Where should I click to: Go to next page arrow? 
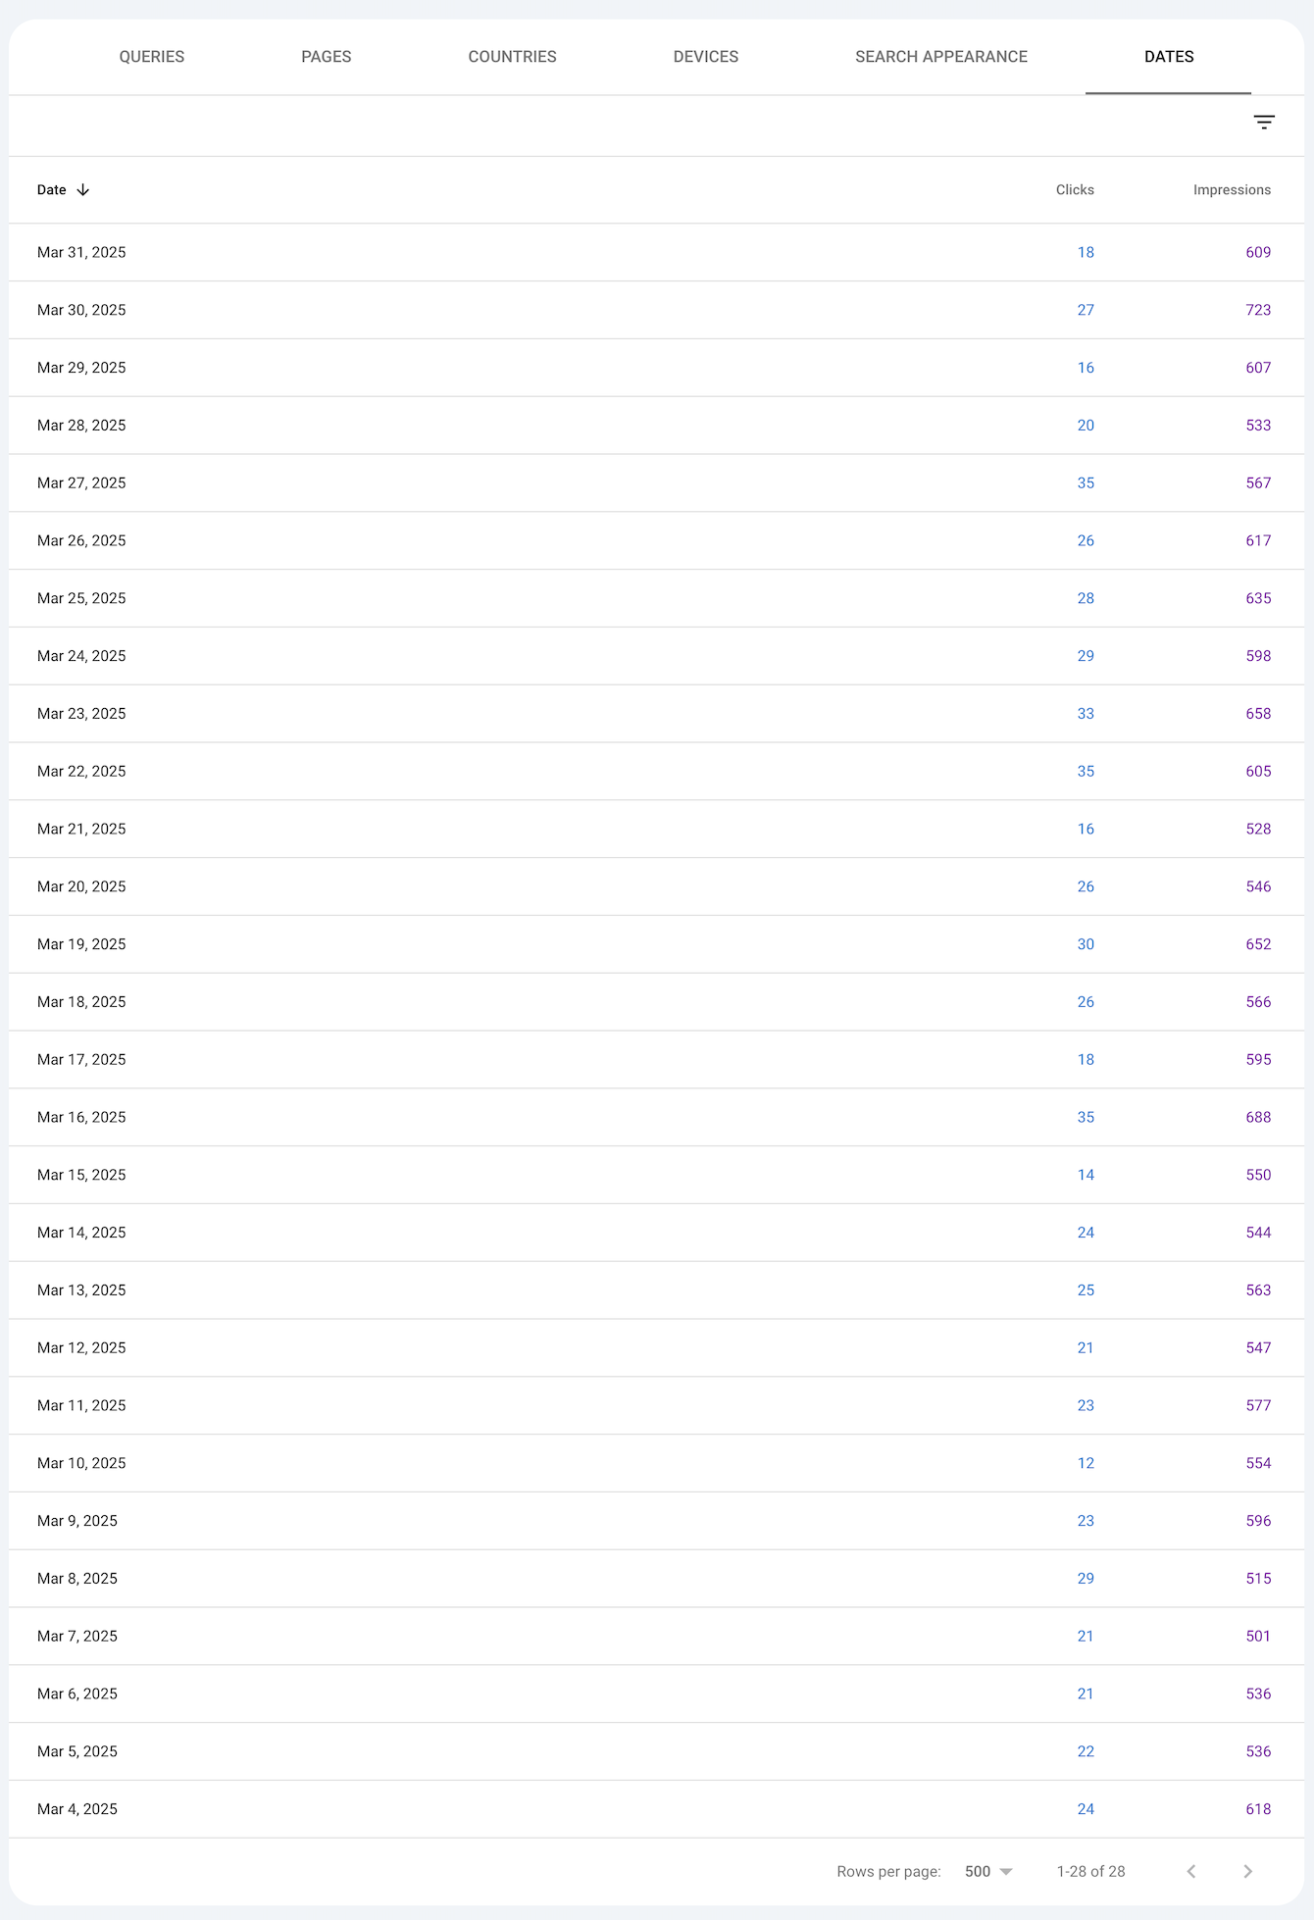point(1247,1871)
